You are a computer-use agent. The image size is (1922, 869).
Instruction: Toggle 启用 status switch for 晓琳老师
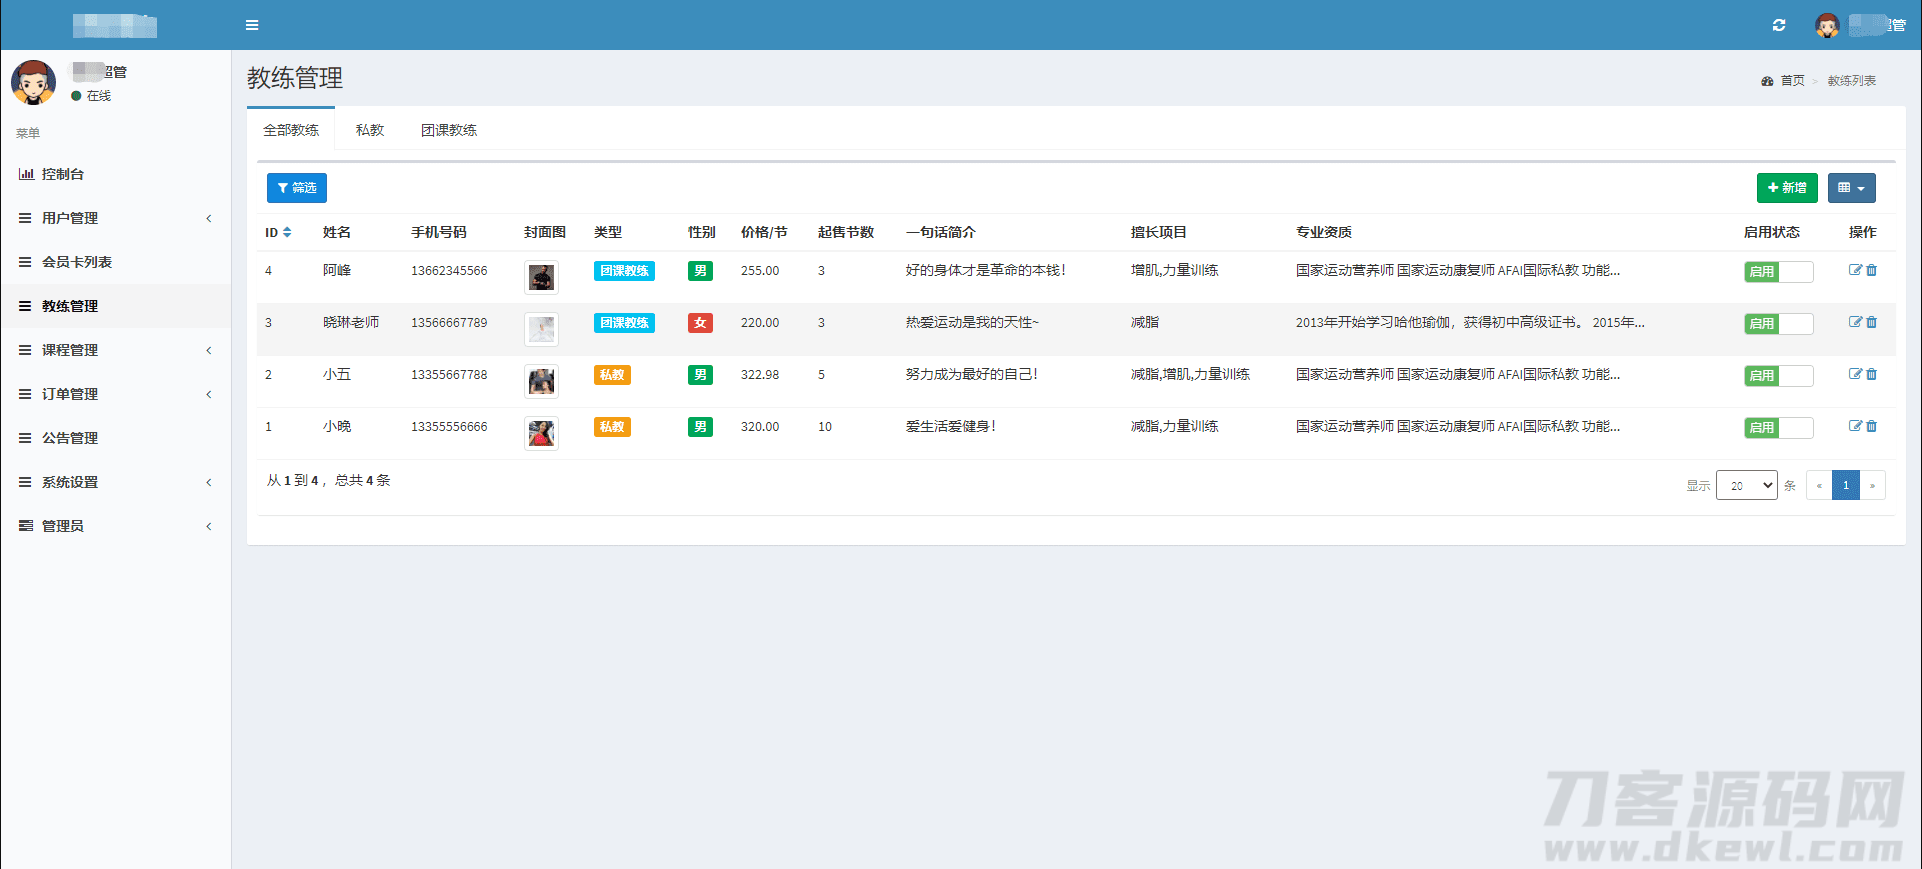click(x=1778, y=323)
